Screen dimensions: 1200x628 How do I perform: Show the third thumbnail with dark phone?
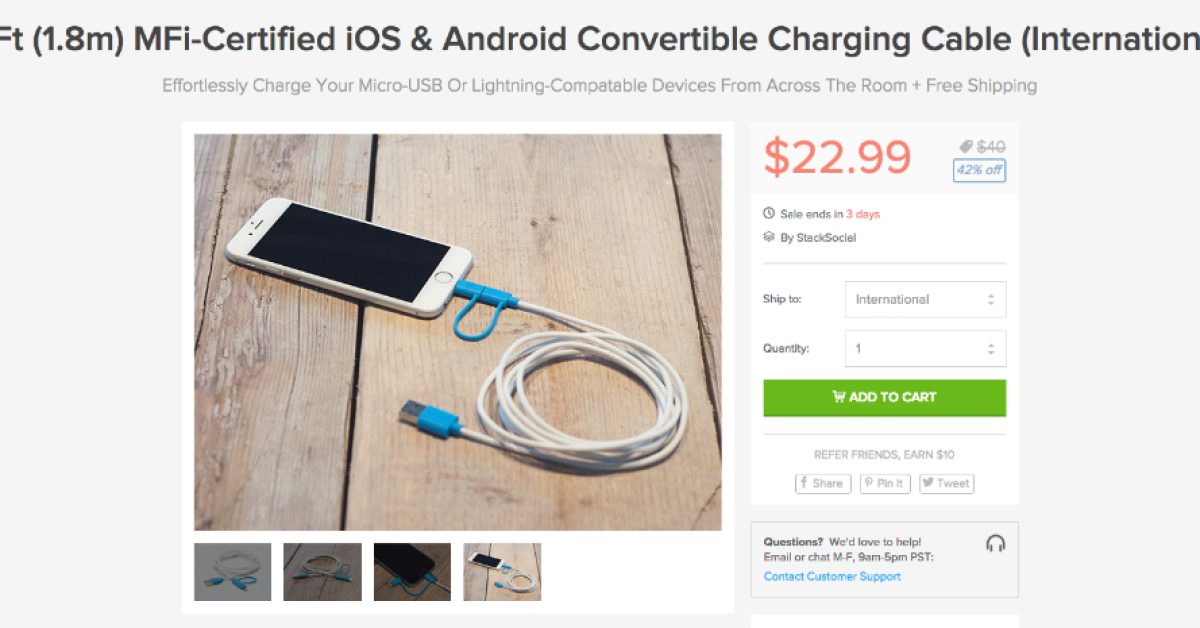pos(412,572)
